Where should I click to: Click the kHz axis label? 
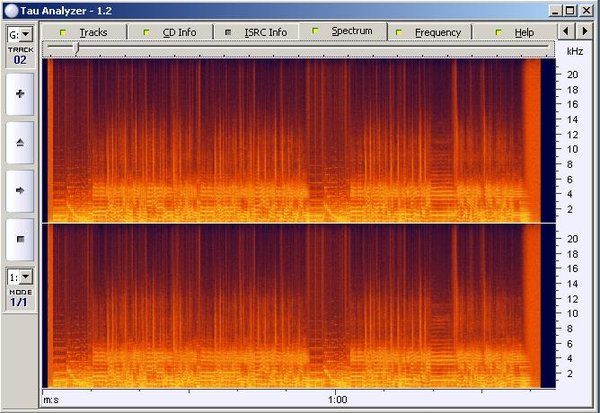(575, 51)
